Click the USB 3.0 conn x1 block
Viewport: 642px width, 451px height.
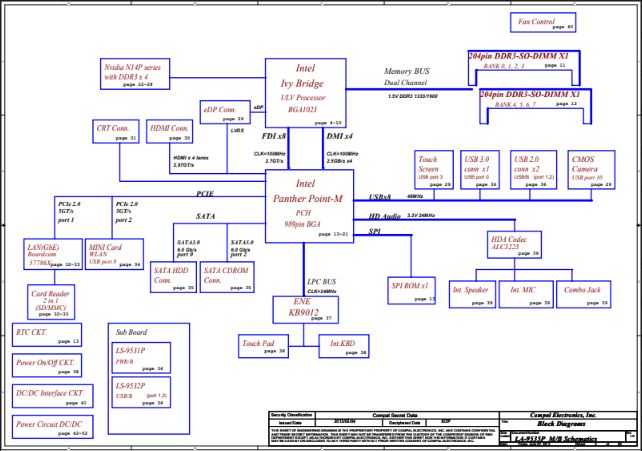tap(479, 170)
